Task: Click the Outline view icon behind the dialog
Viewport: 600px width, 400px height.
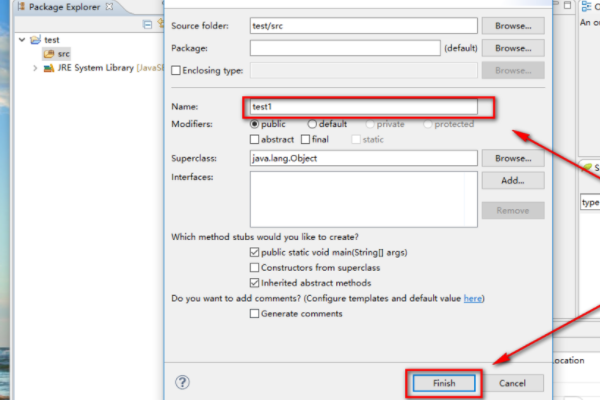Action: (x=586, y=7)
